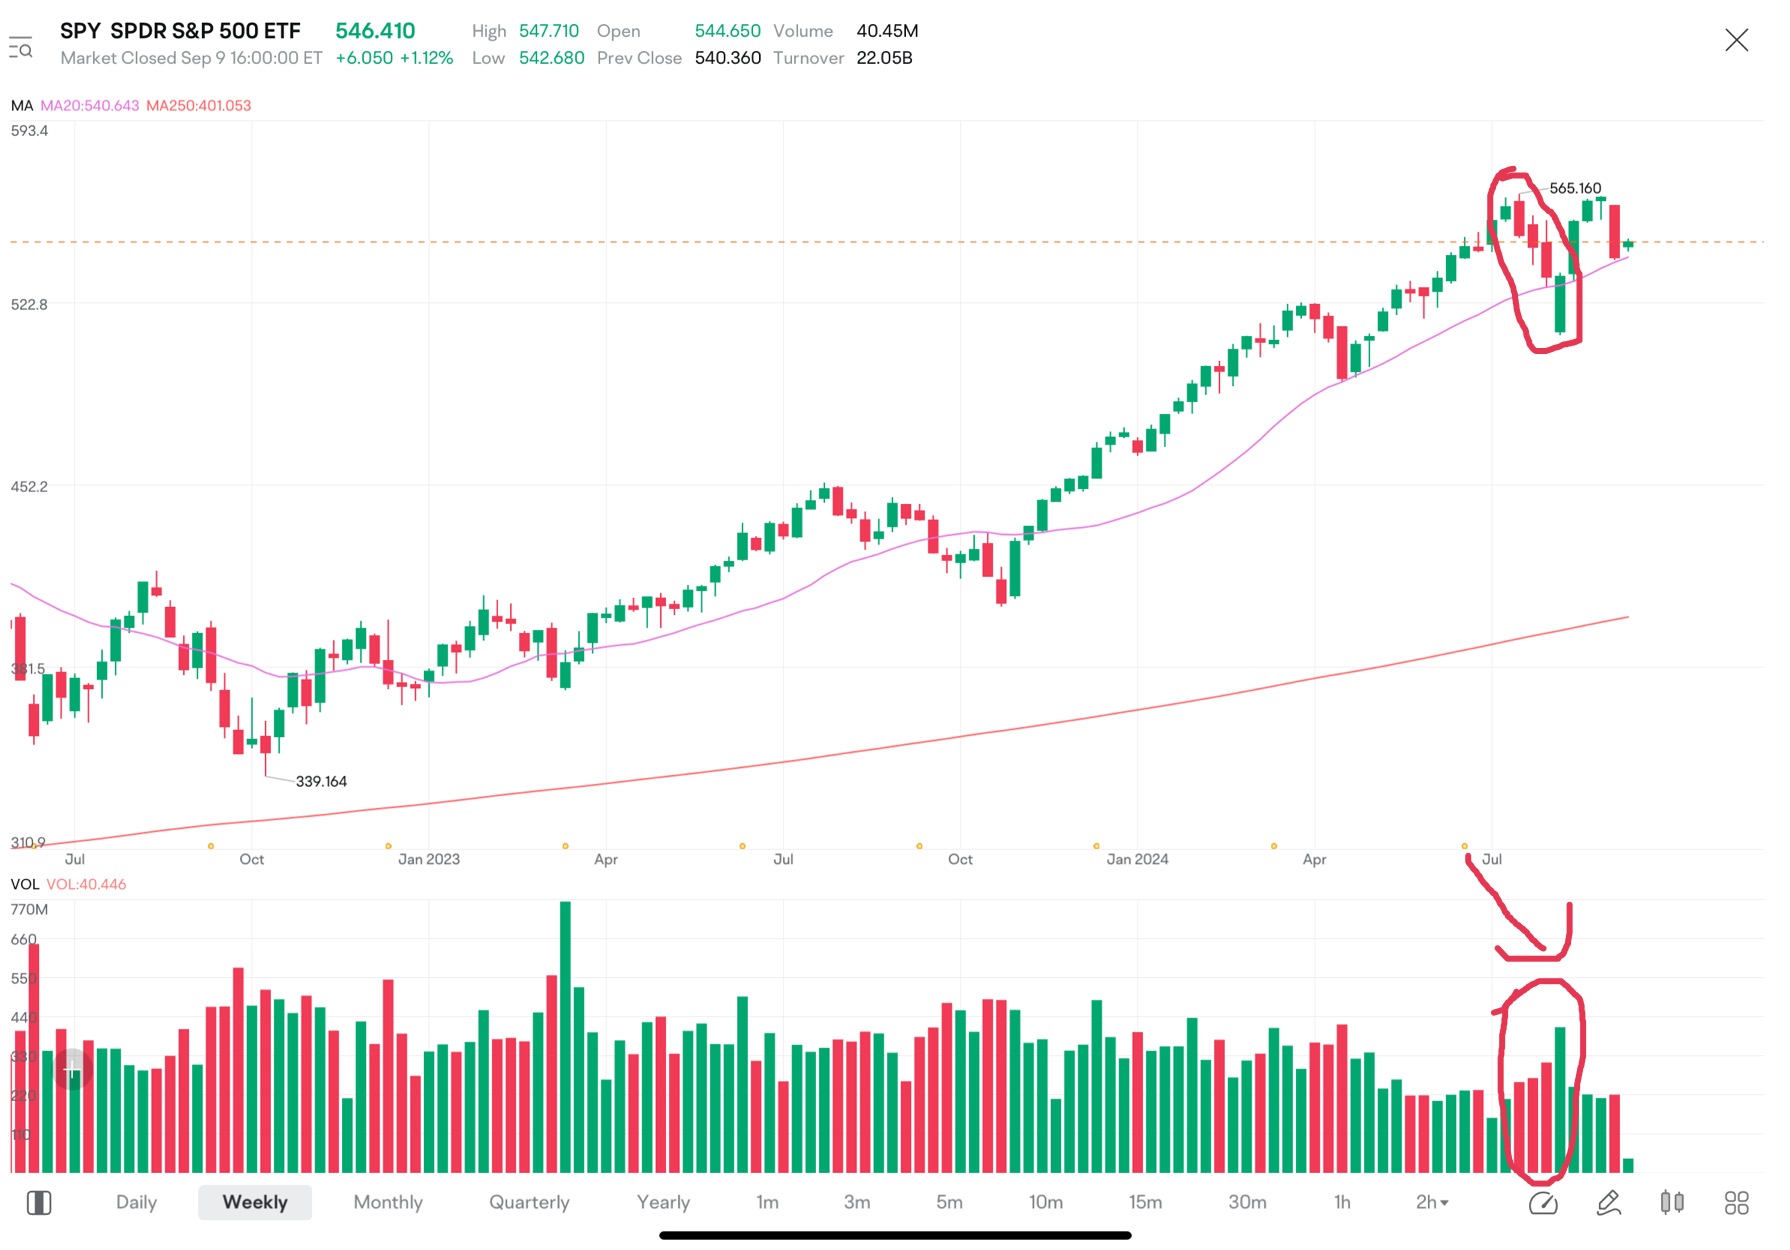This screenshot has height=1250, width=1790.
Task: Tap the VOL:40.446 value text
Action: [x=86, y=884]
